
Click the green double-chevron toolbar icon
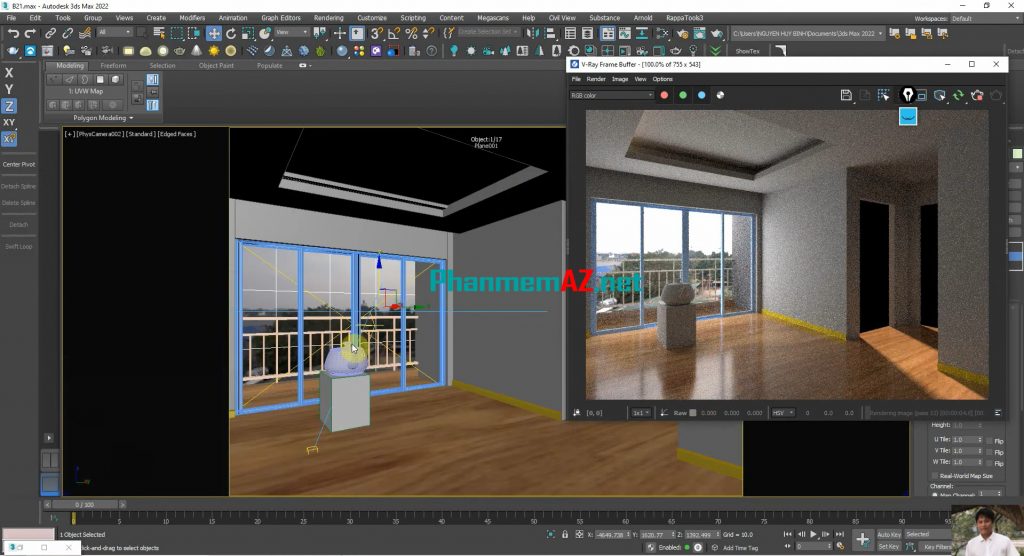(x=716, y=50)
